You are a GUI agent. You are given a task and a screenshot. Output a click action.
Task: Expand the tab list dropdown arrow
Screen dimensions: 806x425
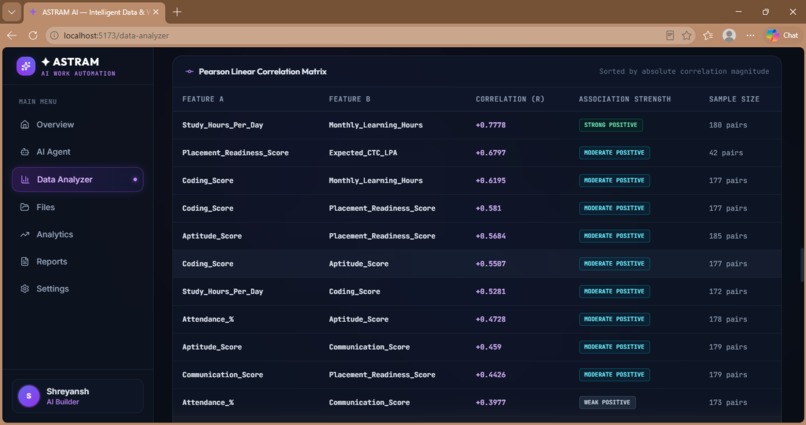[11, 12]
